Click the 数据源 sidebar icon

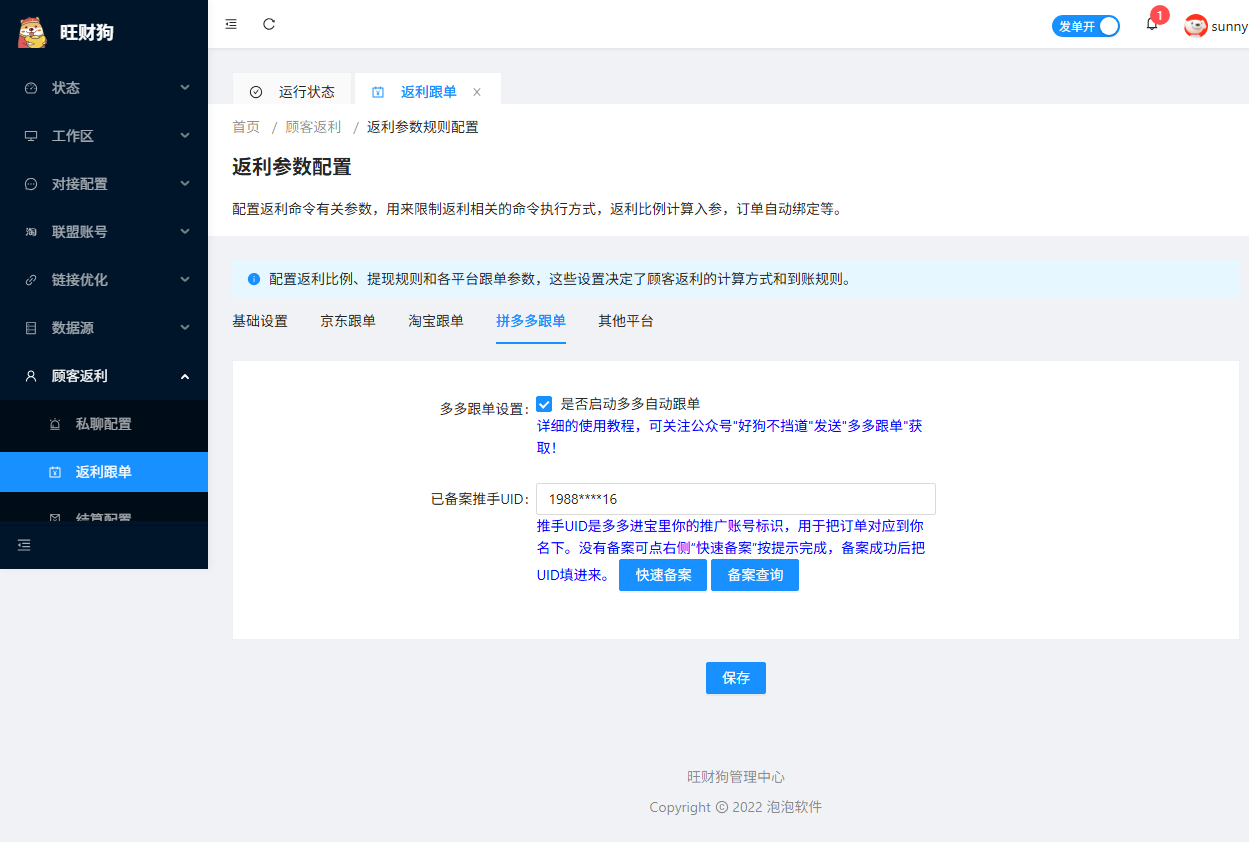[31, 328]
